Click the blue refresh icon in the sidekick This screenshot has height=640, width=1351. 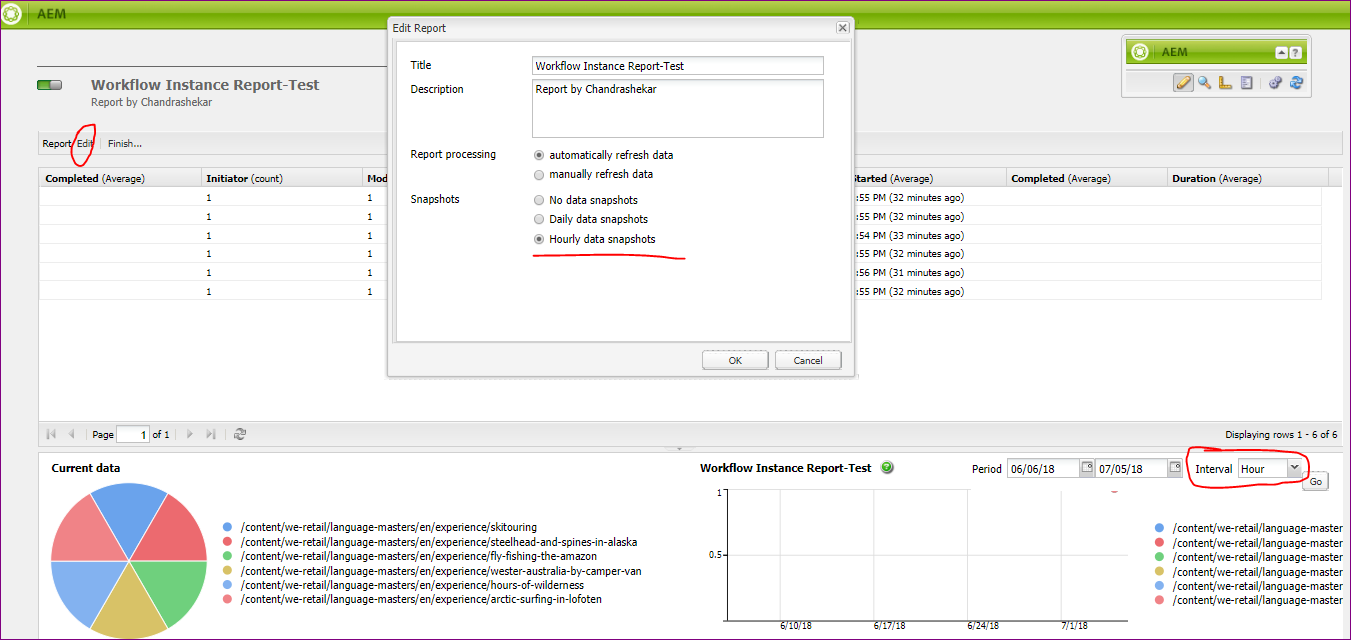click(1297, 82)
